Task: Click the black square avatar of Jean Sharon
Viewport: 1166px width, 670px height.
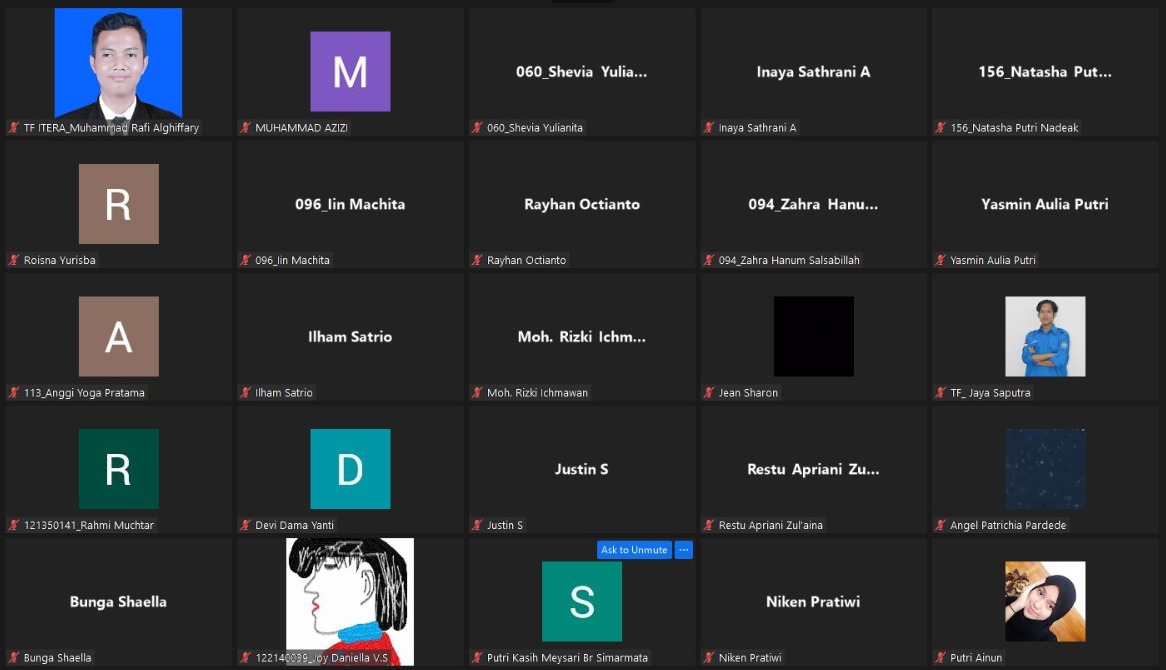Action: pyautogui.click(x=813, y=336)
